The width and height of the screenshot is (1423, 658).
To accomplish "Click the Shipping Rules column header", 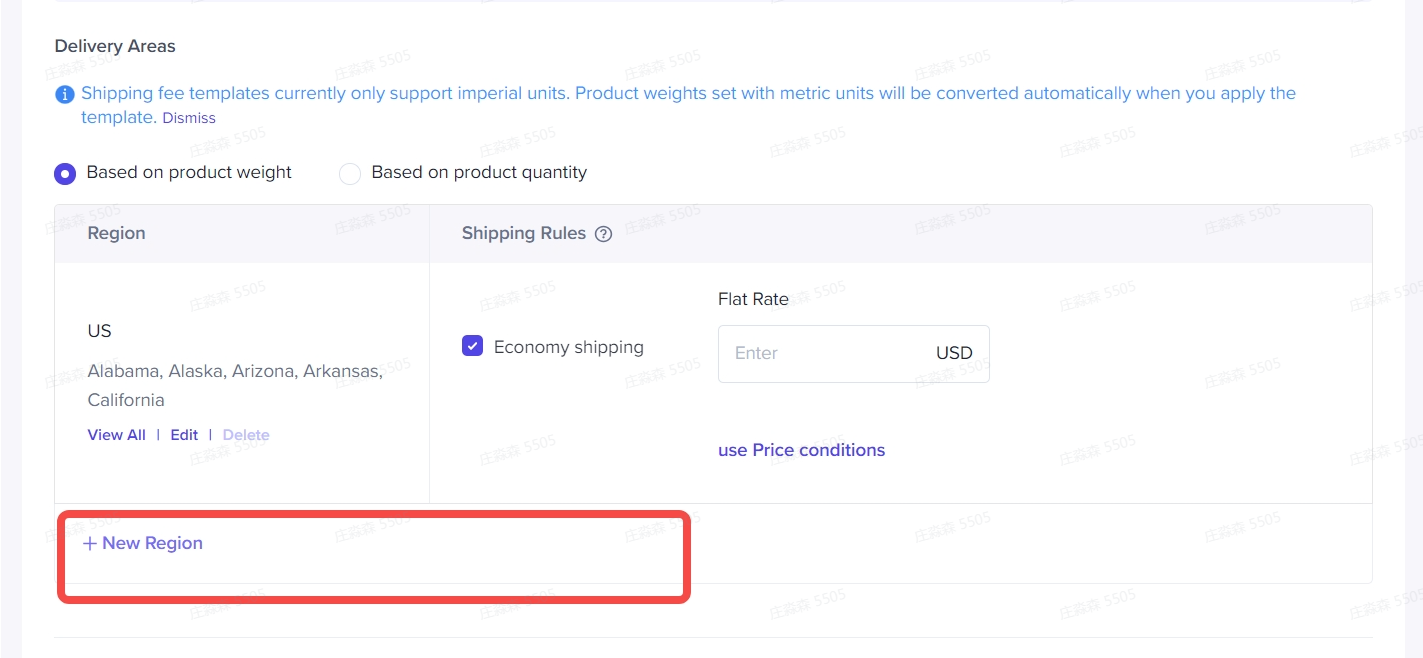I will 523,233.
